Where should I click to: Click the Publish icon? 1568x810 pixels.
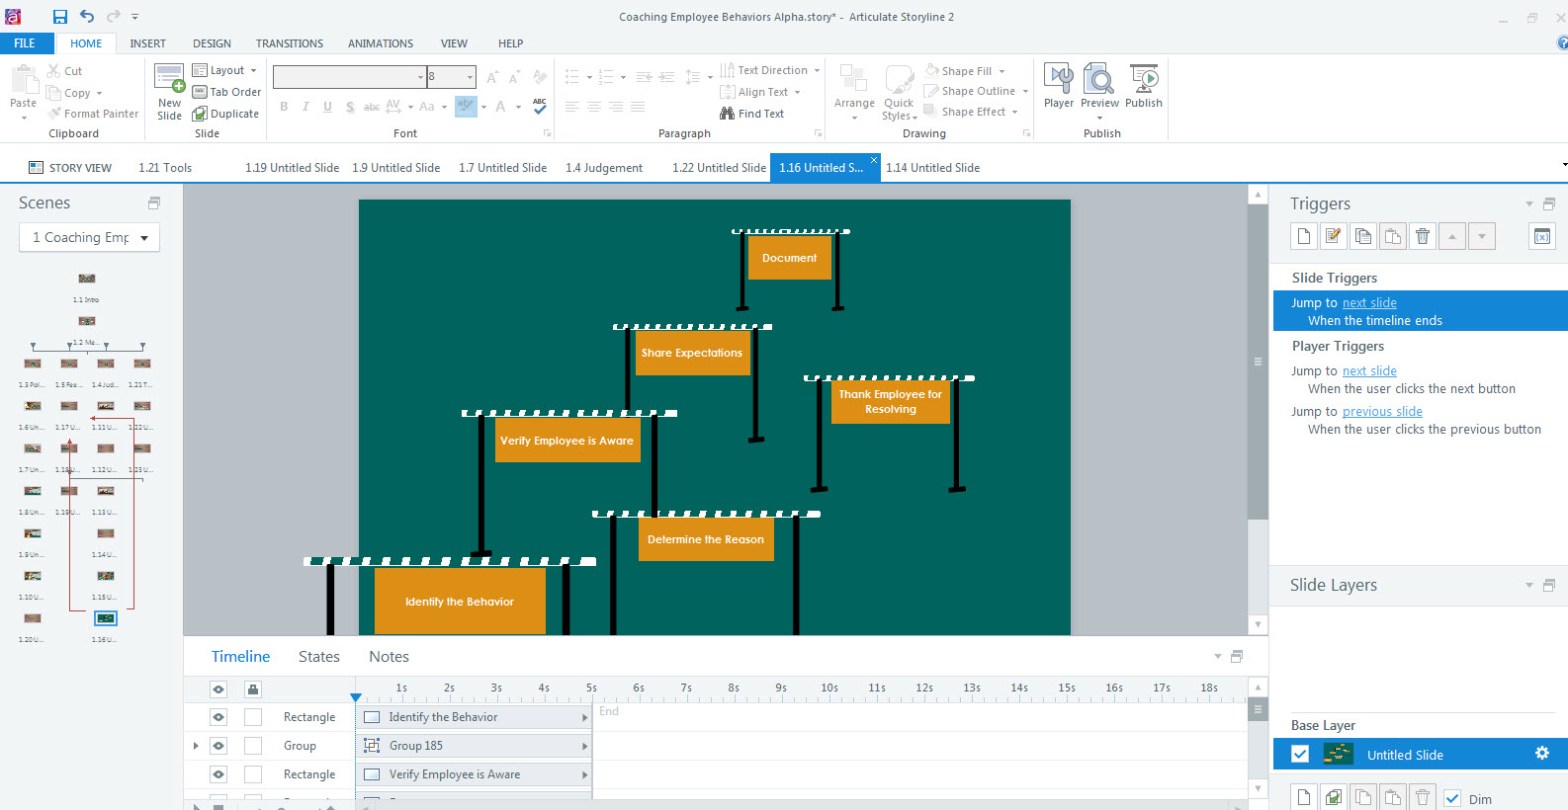1143,80
